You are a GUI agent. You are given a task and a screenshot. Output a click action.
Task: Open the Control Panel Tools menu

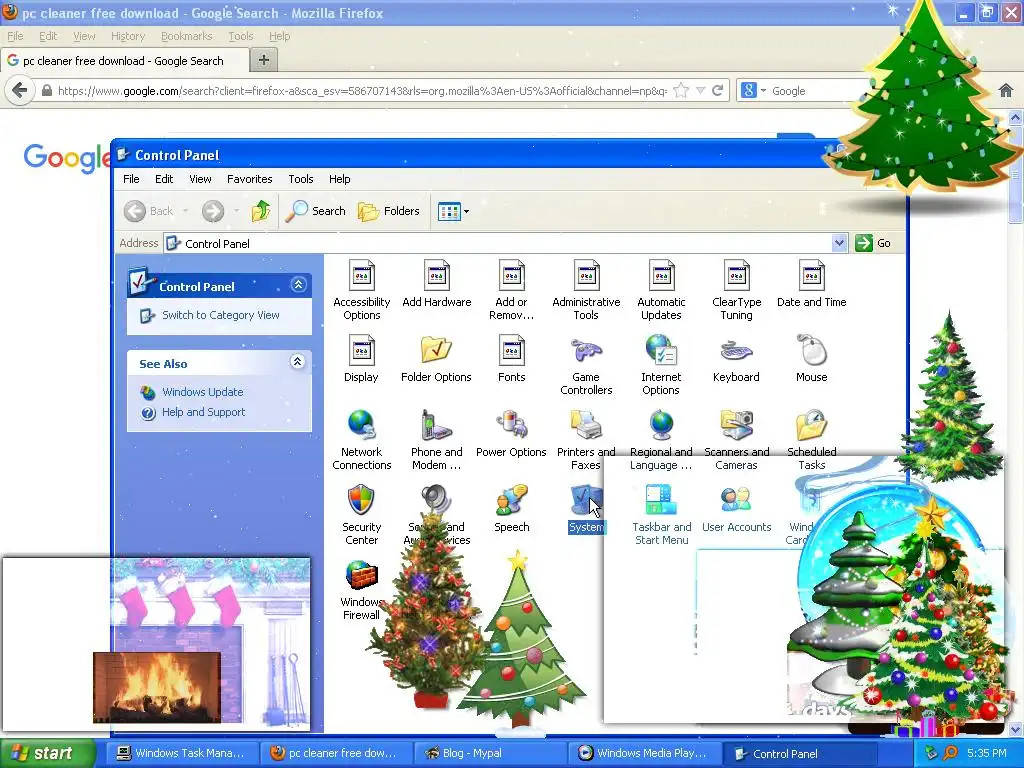pyautogui.click(x=300, y=179)
